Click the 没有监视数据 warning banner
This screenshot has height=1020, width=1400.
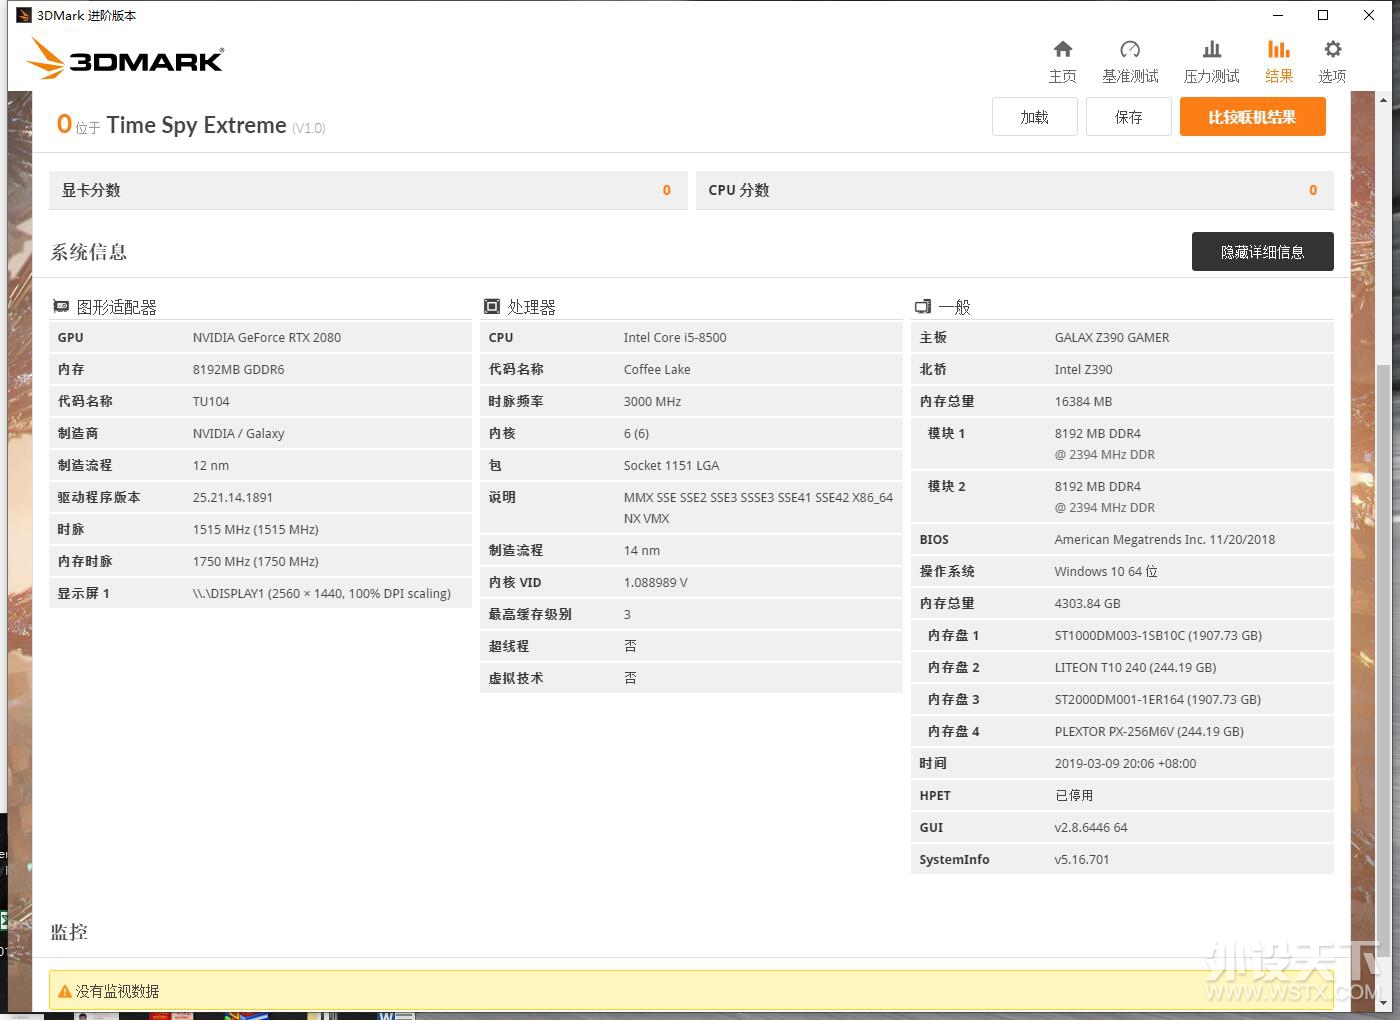tap(690, 990)
